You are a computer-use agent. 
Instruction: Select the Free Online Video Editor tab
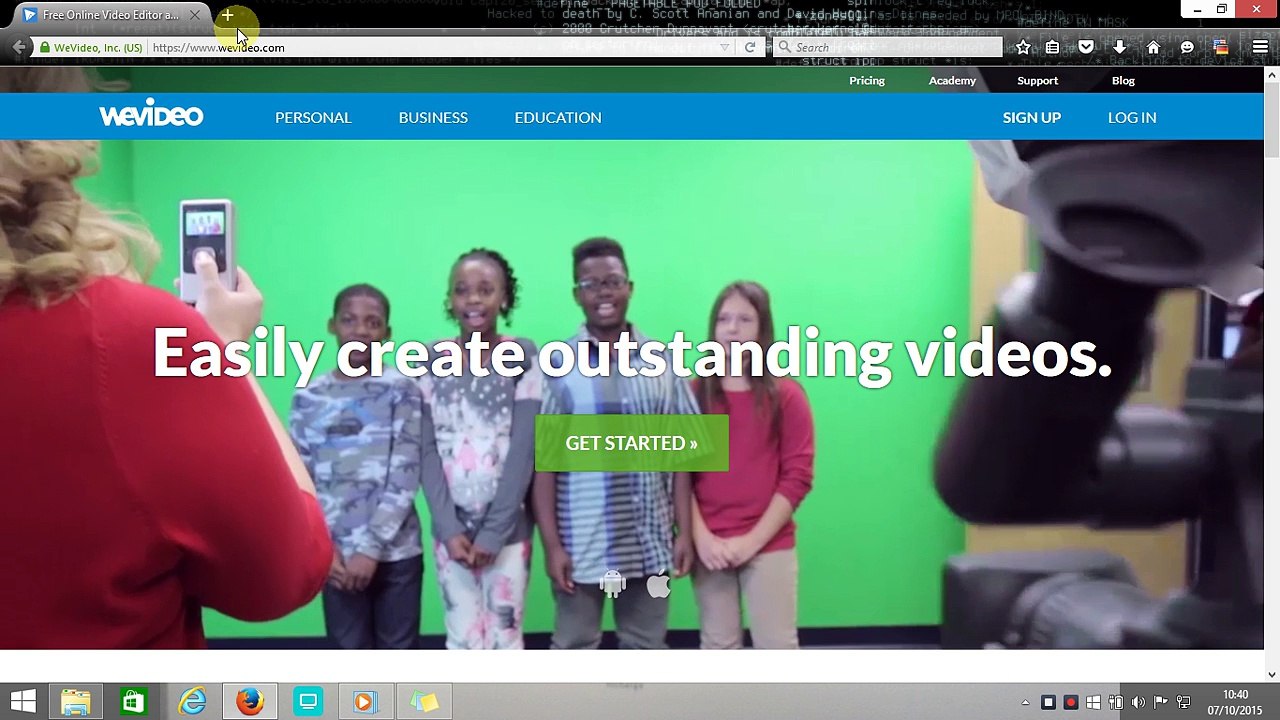point(110,15)
